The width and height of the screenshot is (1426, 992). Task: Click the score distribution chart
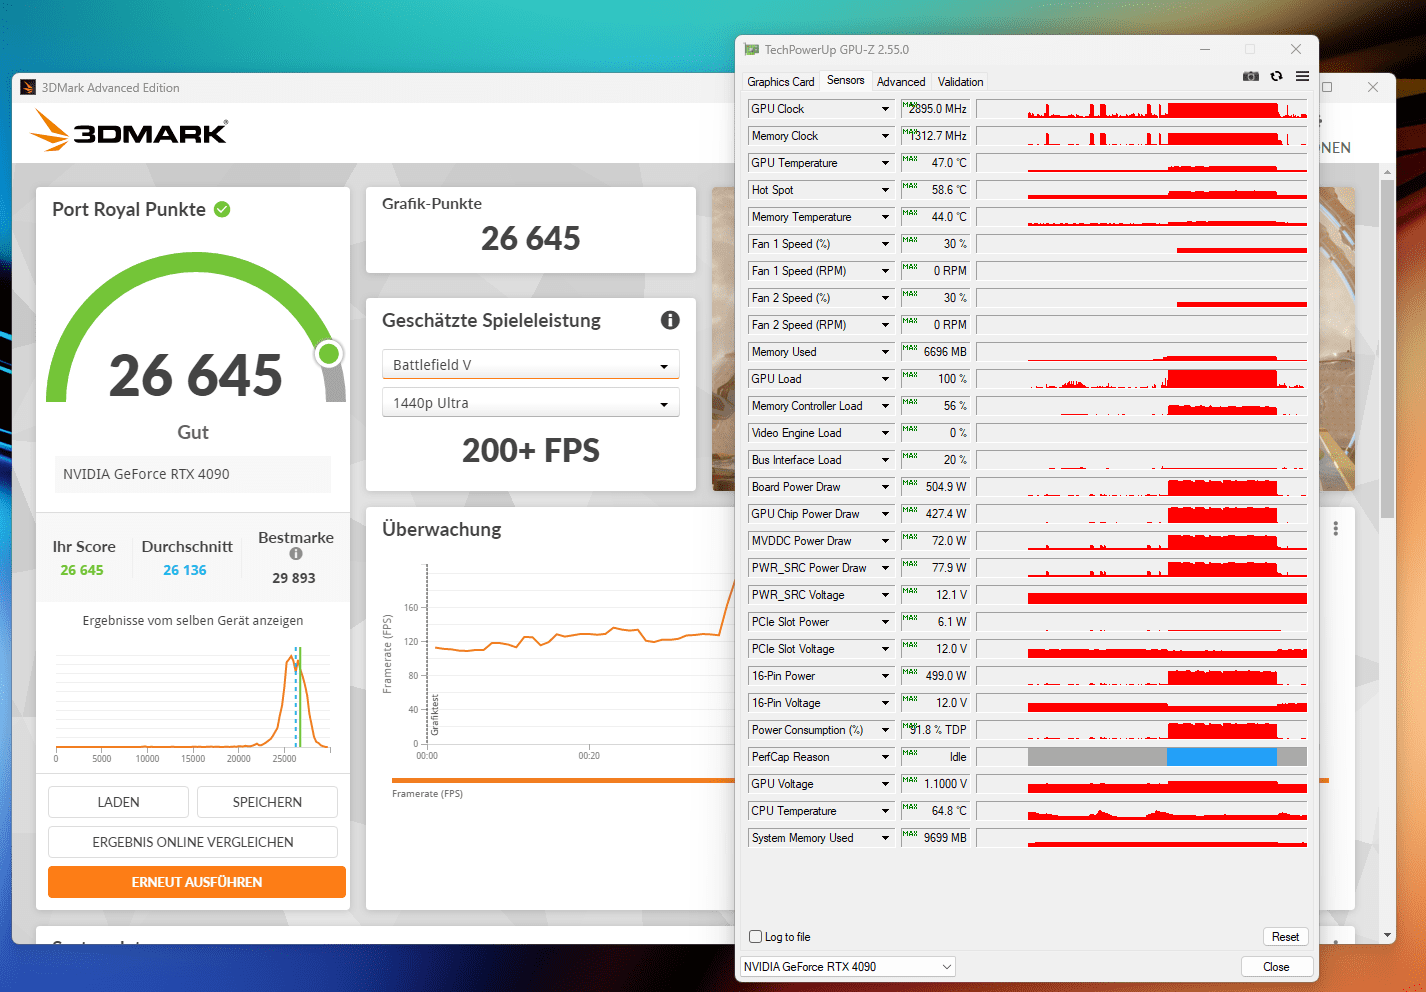(x=193, y=700)
